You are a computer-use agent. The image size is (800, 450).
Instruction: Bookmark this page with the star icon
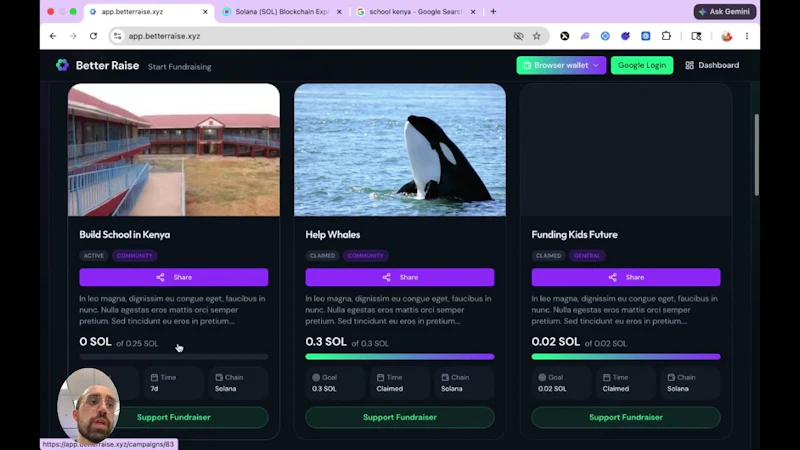coord(537,36)
